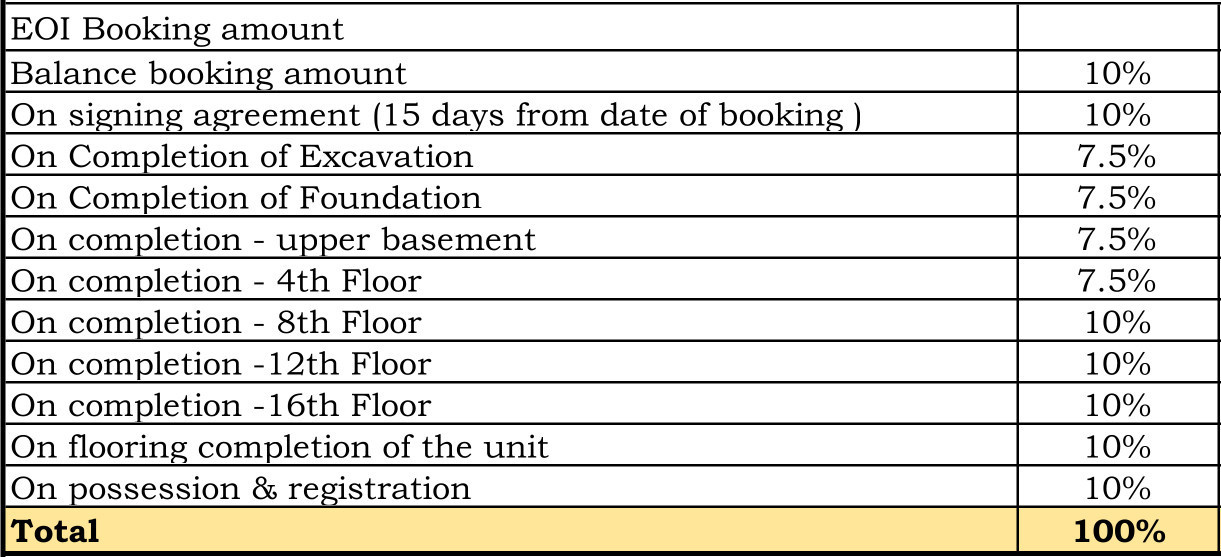Image resolution: width=1221 pixels, height=557 pixels.
Task: Select the 100% total value cell
Action: [x=1119, y=530]
